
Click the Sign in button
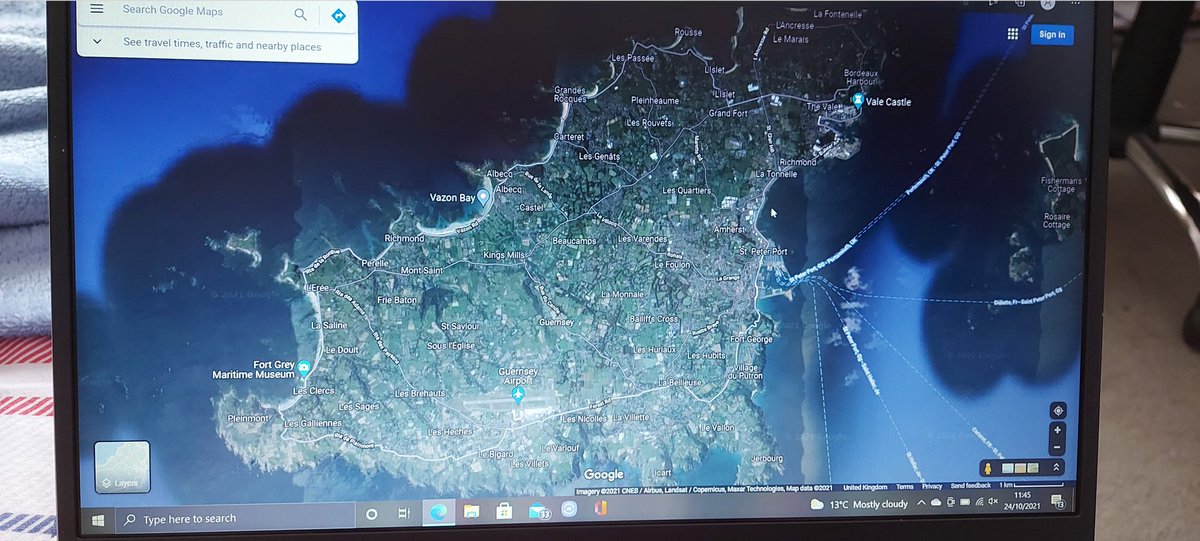pos(1052,34)
